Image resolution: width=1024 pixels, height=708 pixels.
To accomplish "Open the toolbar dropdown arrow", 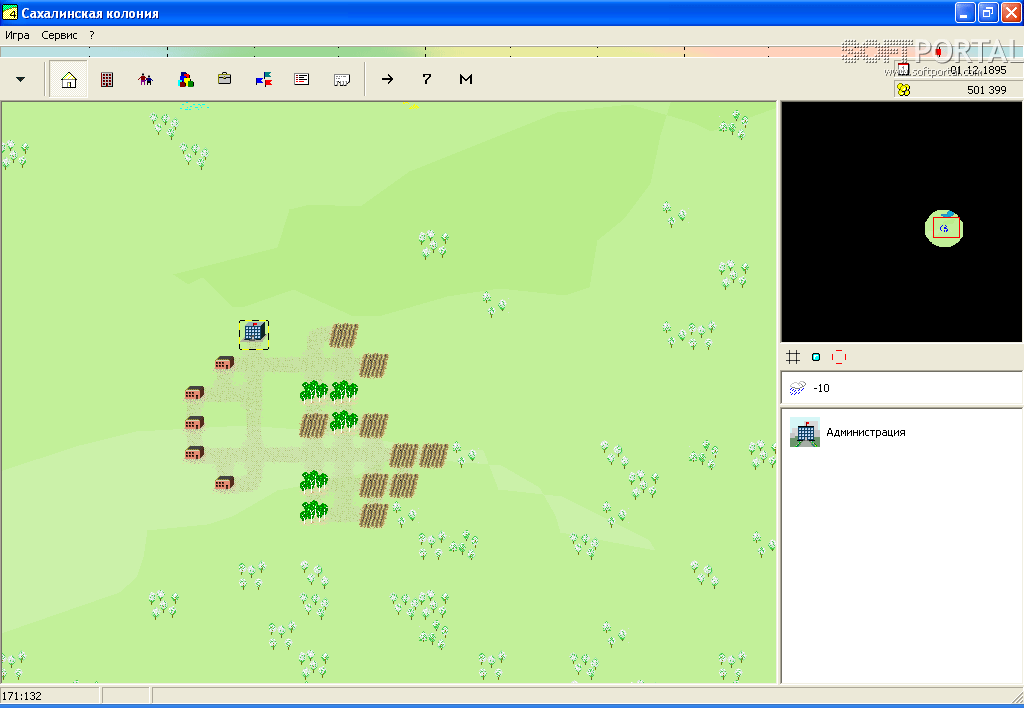I will 20,79.
